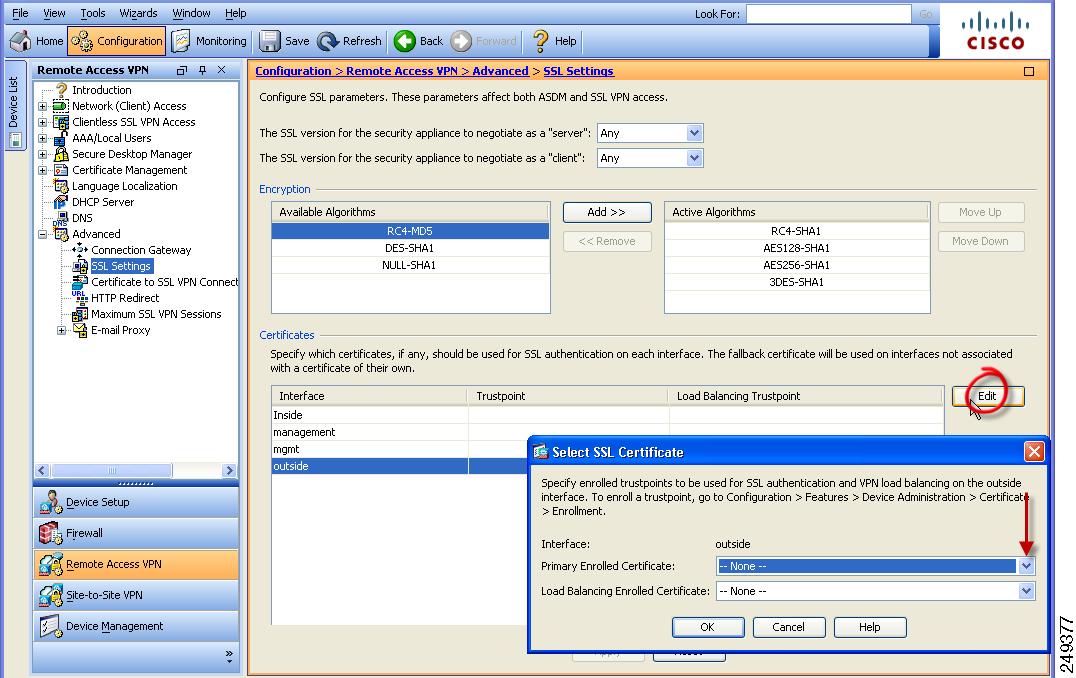1076x678 pixels.
Task: Click the Maximum SSL VPN Sessions icon
Action: pos(80,314)
